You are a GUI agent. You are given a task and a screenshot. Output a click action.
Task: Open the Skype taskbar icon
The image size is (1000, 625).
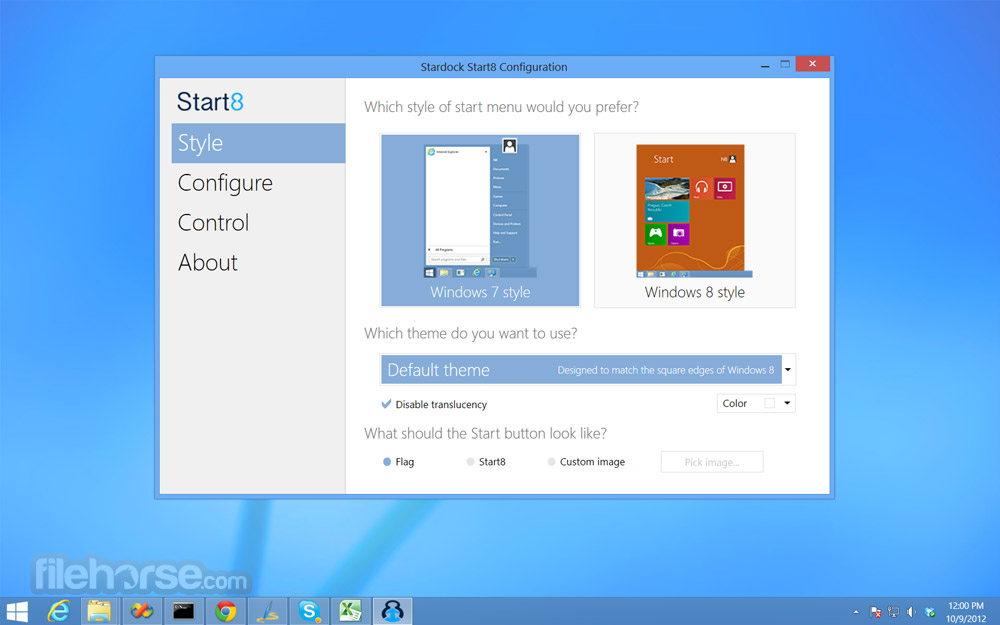[x=309, y=611]
